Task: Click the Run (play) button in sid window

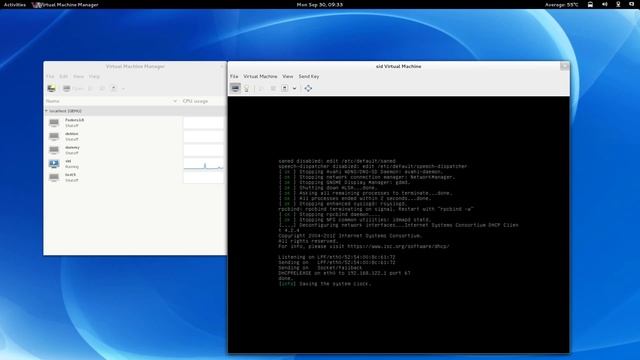Action: [261, 88]
